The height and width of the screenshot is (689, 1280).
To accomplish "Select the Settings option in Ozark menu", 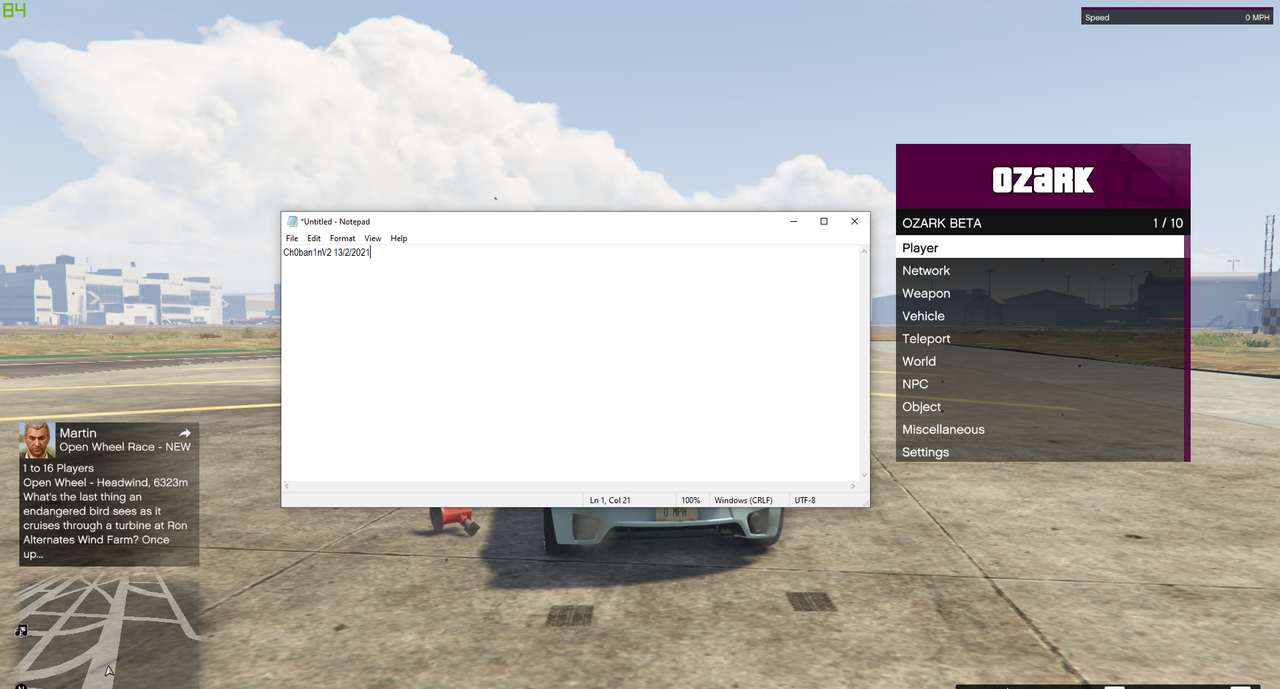I will (1040, 452).
